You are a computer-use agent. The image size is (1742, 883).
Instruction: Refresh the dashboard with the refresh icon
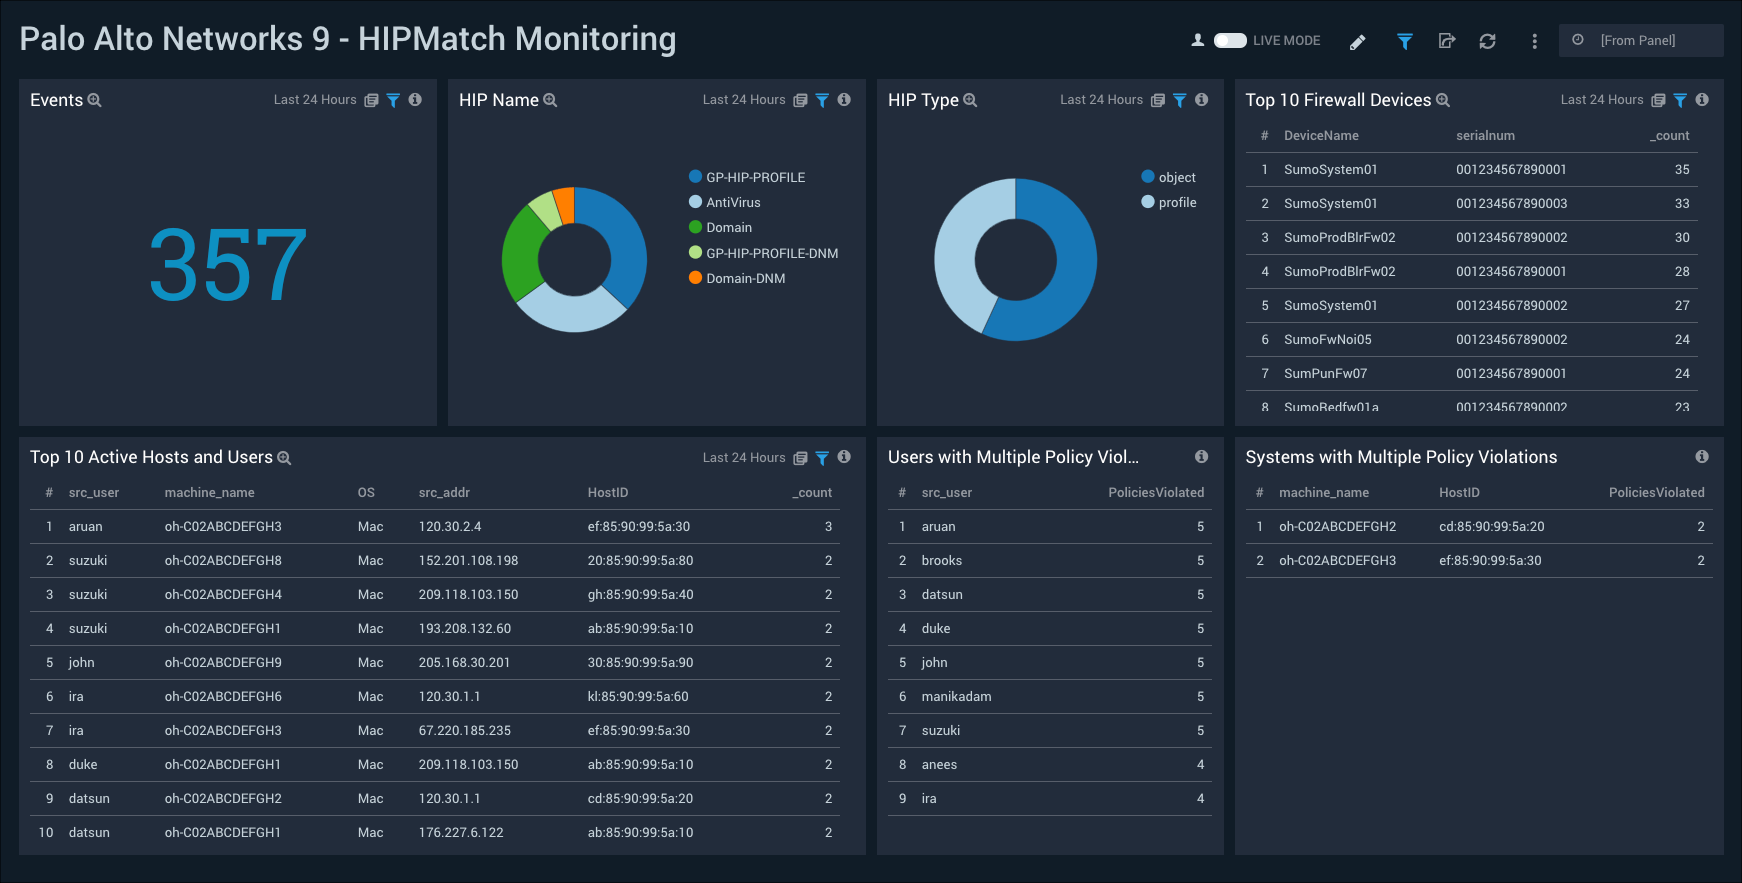(x=1487, y=41)
